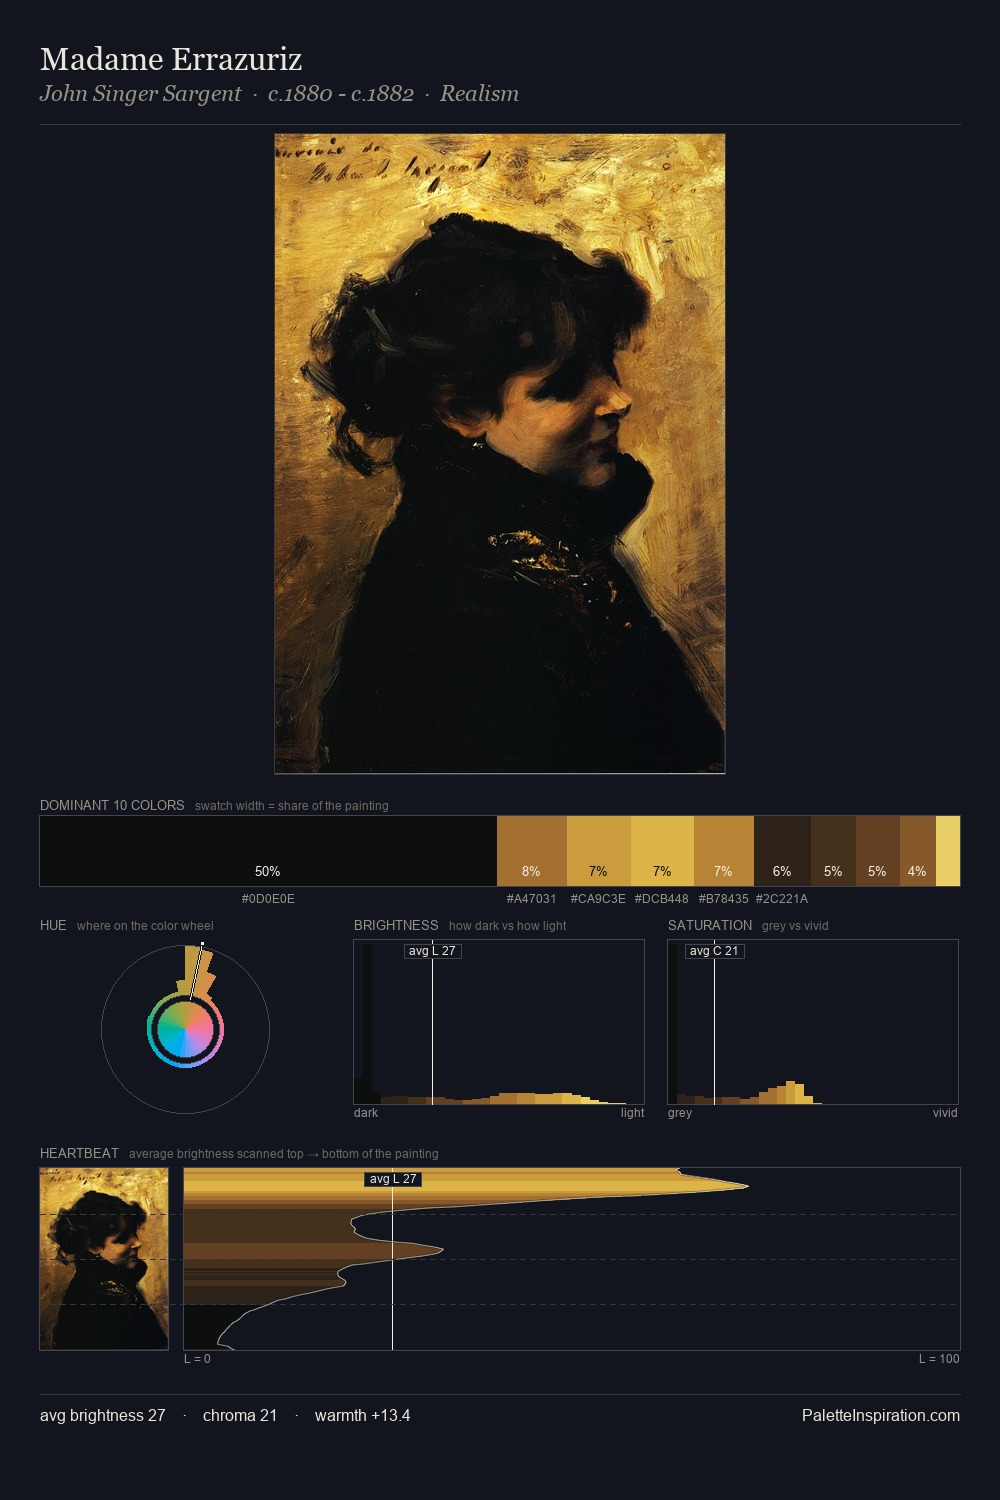1000x1500 pixels.
Task: Click "avg L 27" tag in Heartbeat chart
Action: click(x=393, y=1179)
